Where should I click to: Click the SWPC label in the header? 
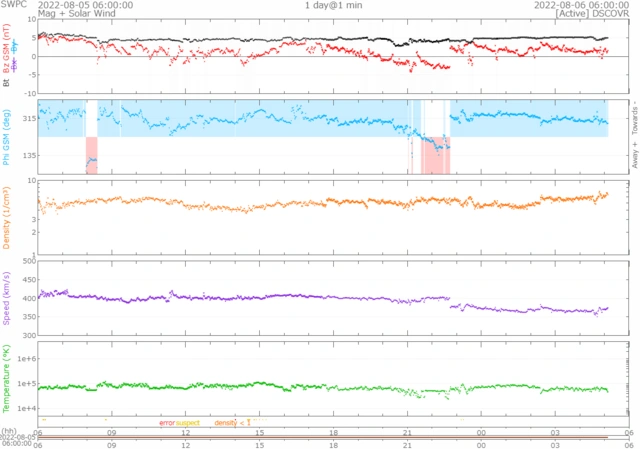pyautogui.click(x=13, y=4)
